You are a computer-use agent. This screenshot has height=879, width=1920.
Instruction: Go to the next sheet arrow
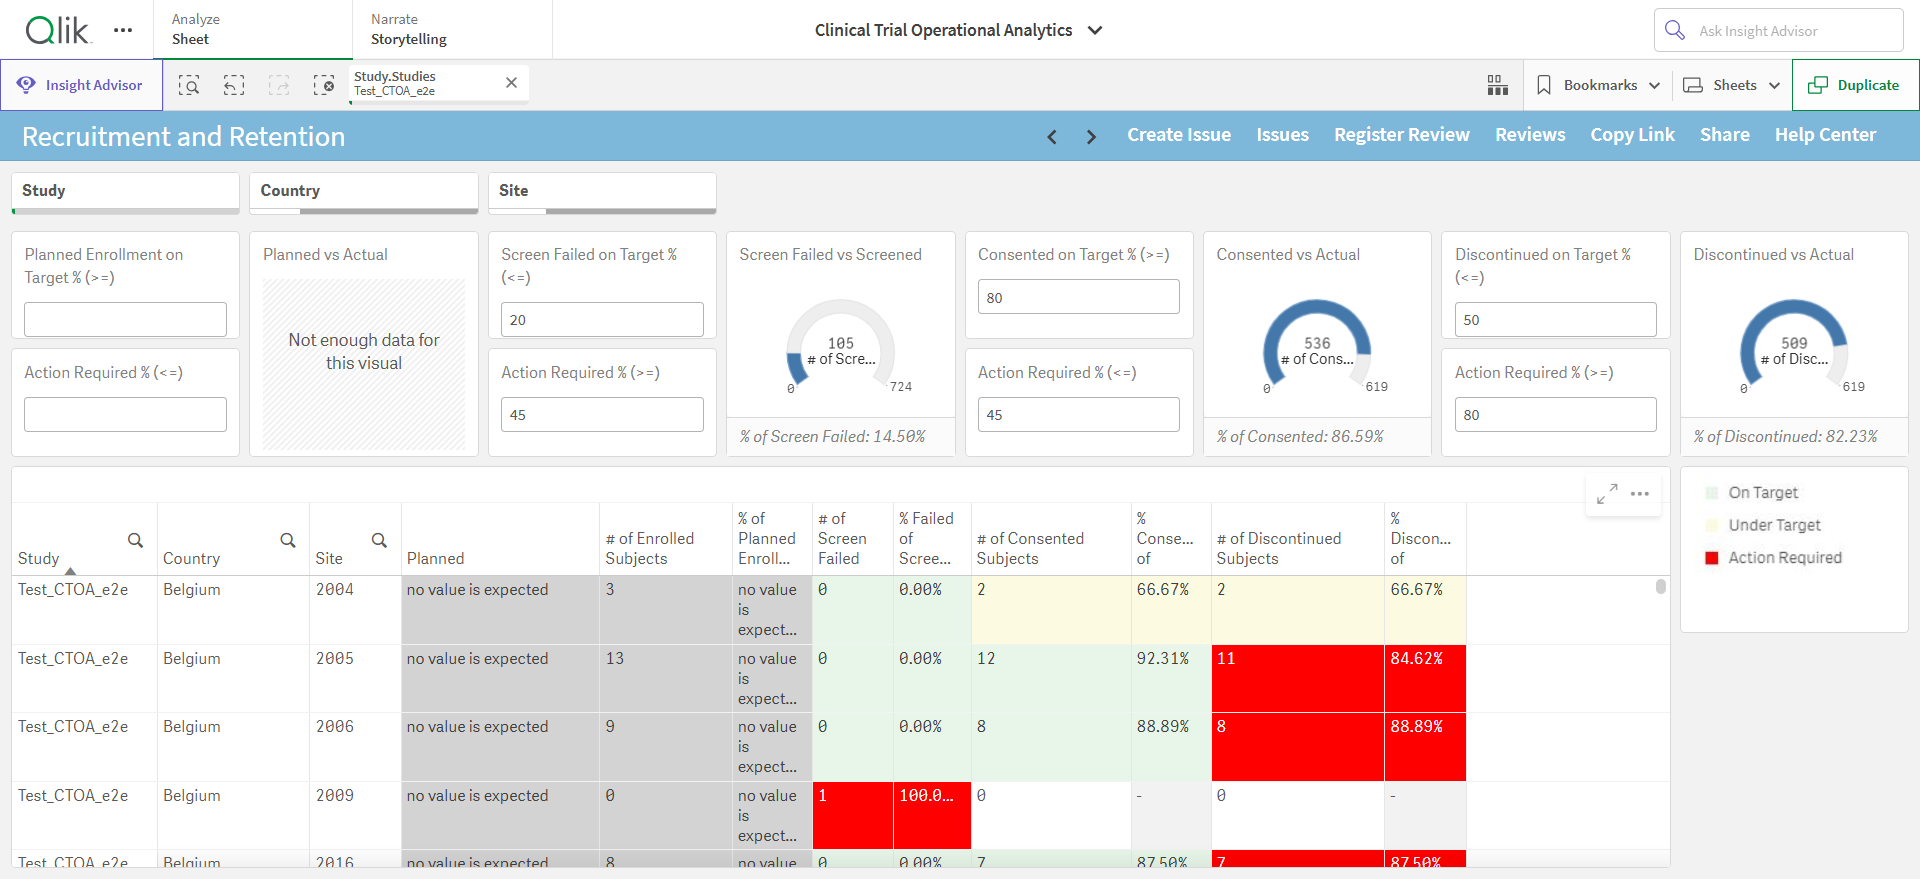coord(1091,137)
